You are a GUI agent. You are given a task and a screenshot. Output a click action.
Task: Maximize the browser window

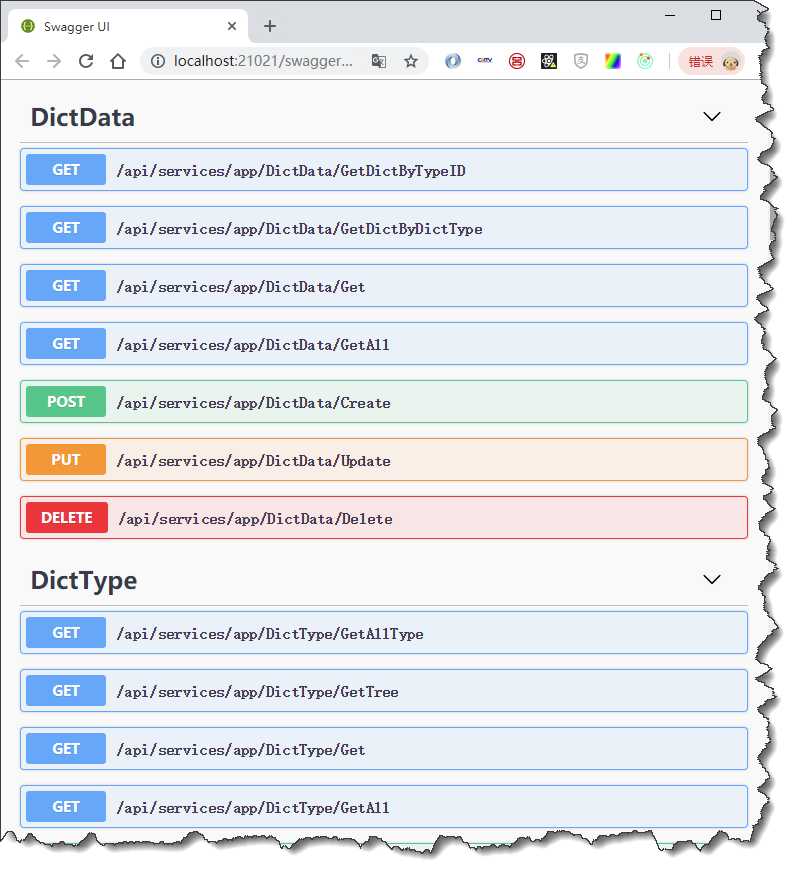(x=716, y=15)
